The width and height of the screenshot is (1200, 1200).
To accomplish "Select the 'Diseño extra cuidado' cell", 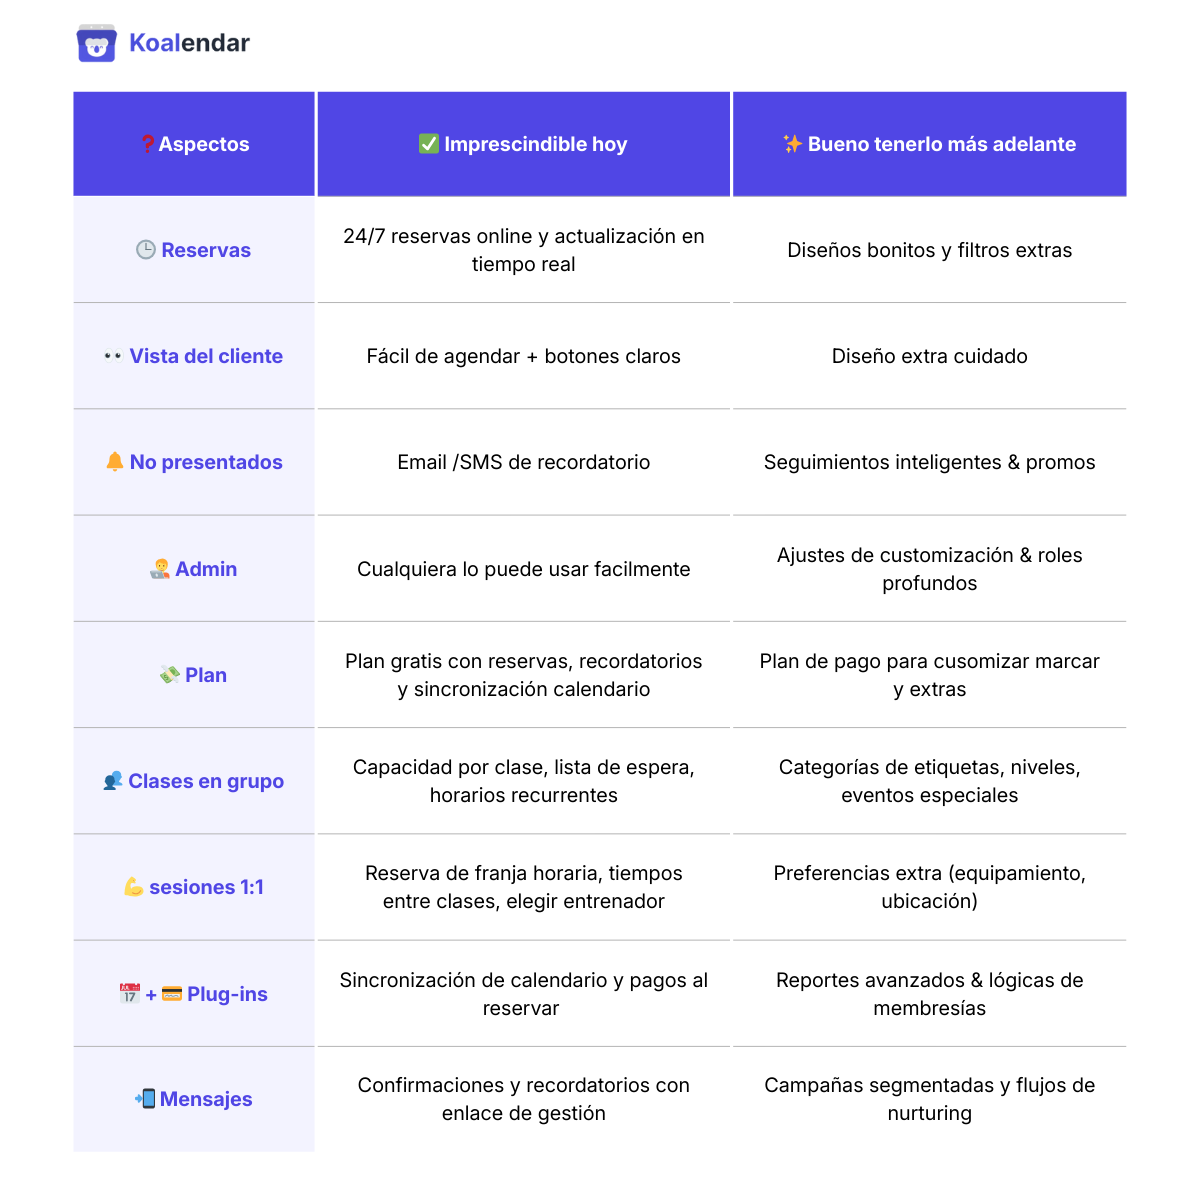I will click(929, 356).
